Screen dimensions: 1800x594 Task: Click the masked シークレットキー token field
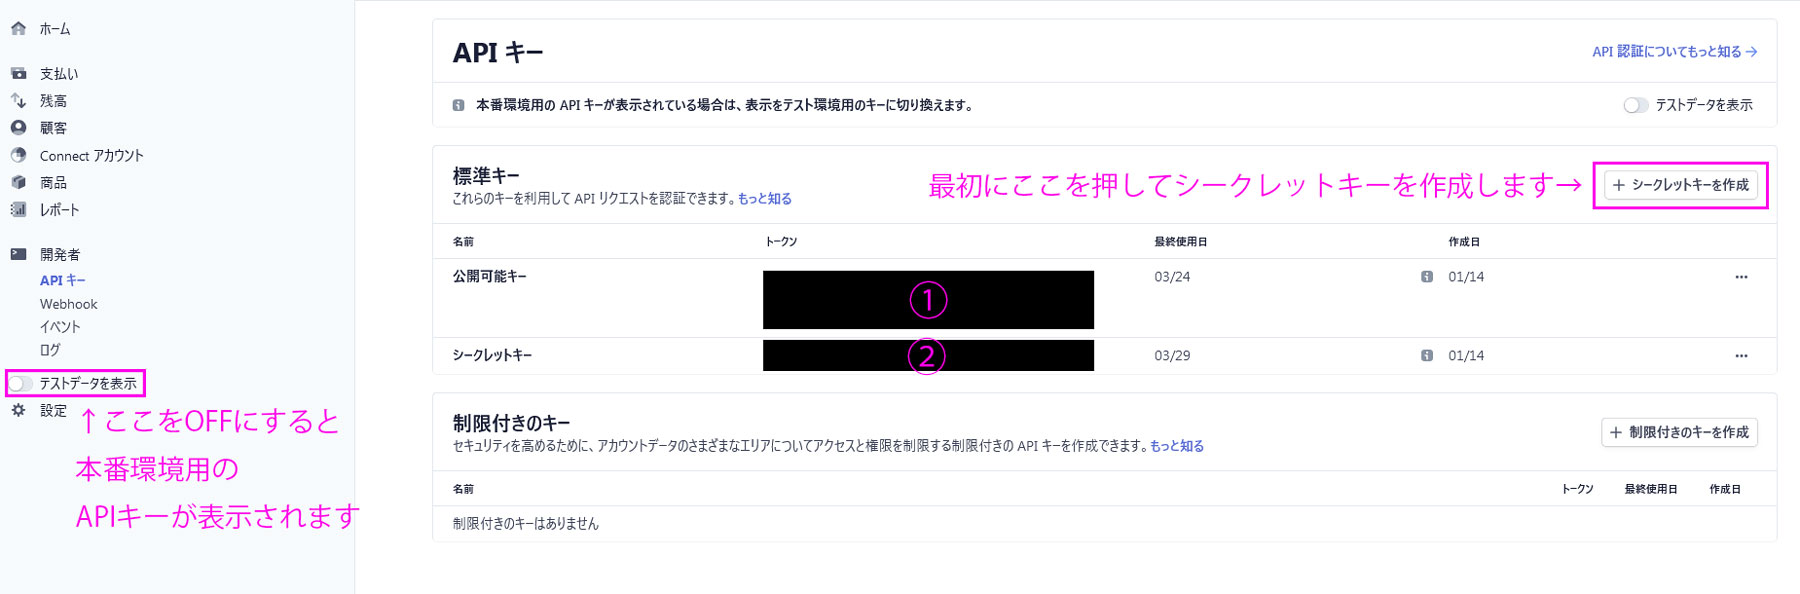(x=928, y=355)
